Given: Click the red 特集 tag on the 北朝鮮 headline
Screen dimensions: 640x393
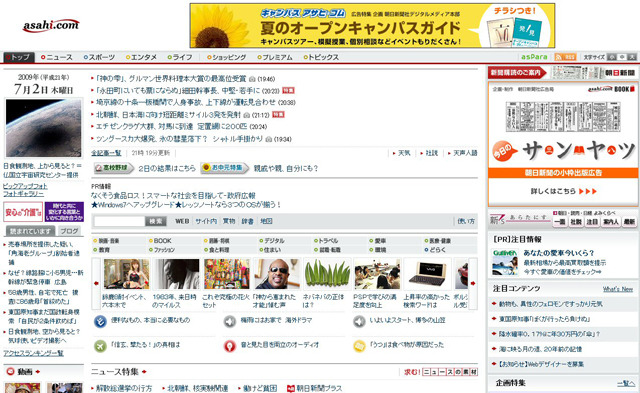Looking at the screenshot, I should (278, 115).
